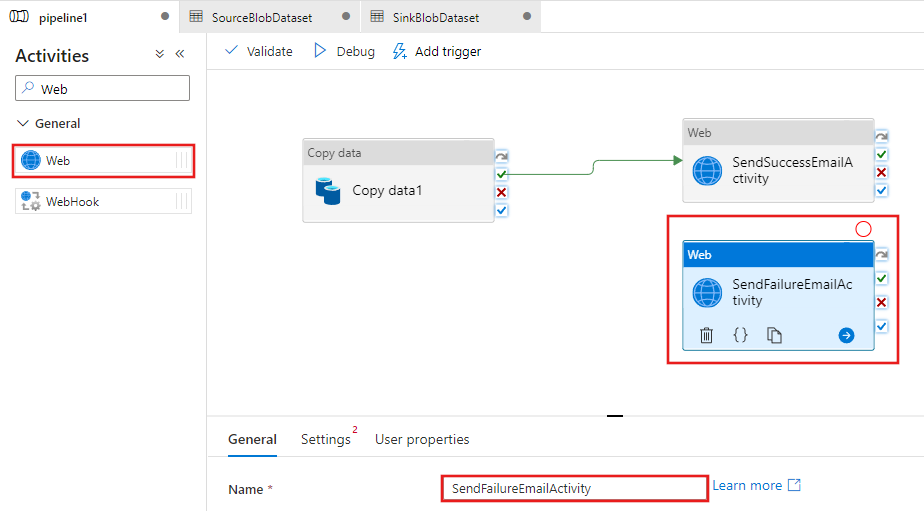
Task: Click the blue arrow add-output icon
Action: pyautogui.click(x=846, y=335)
